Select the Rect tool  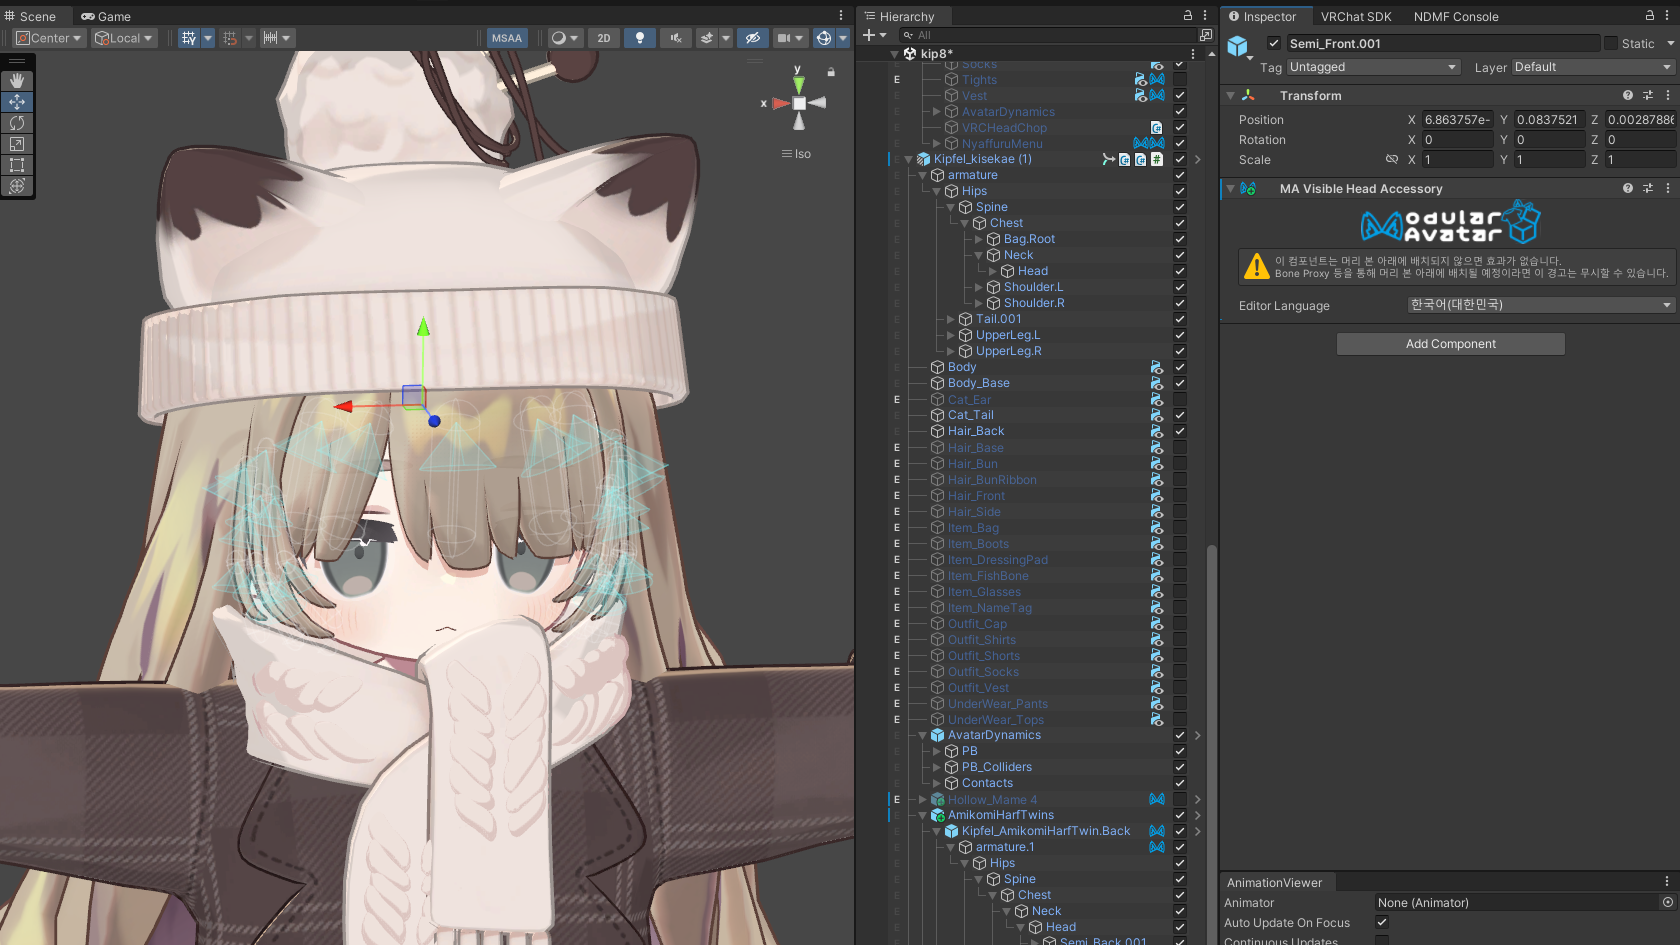point(17,165)
